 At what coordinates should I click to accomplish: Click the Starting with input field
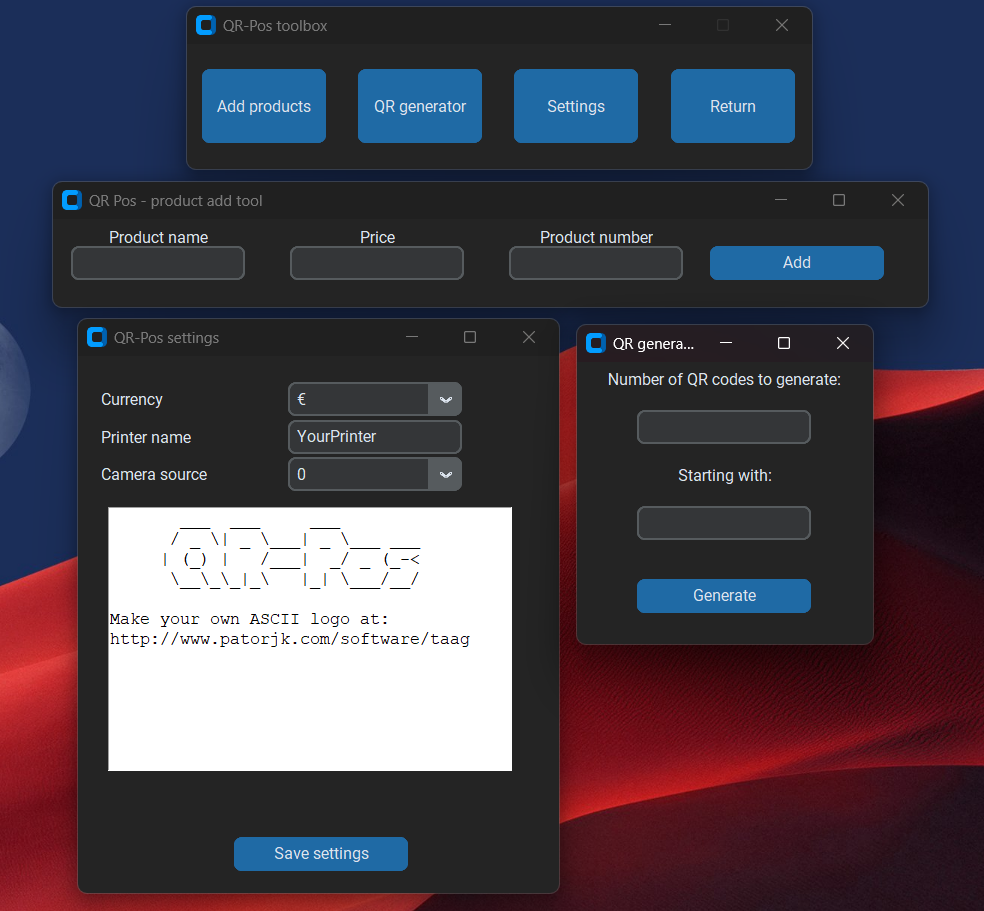pyautogui.click(x=723, y=522)
